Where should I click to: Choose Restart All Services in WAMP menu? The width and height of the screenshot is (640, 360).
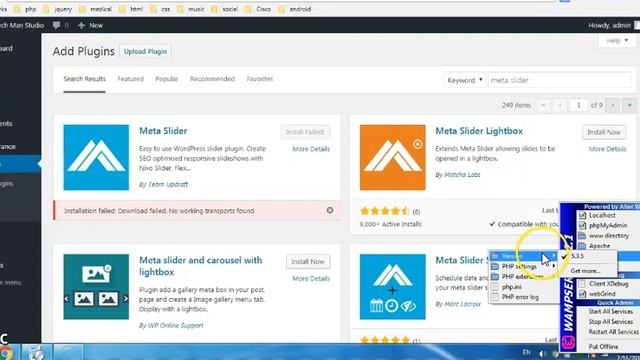coord(613,332)
